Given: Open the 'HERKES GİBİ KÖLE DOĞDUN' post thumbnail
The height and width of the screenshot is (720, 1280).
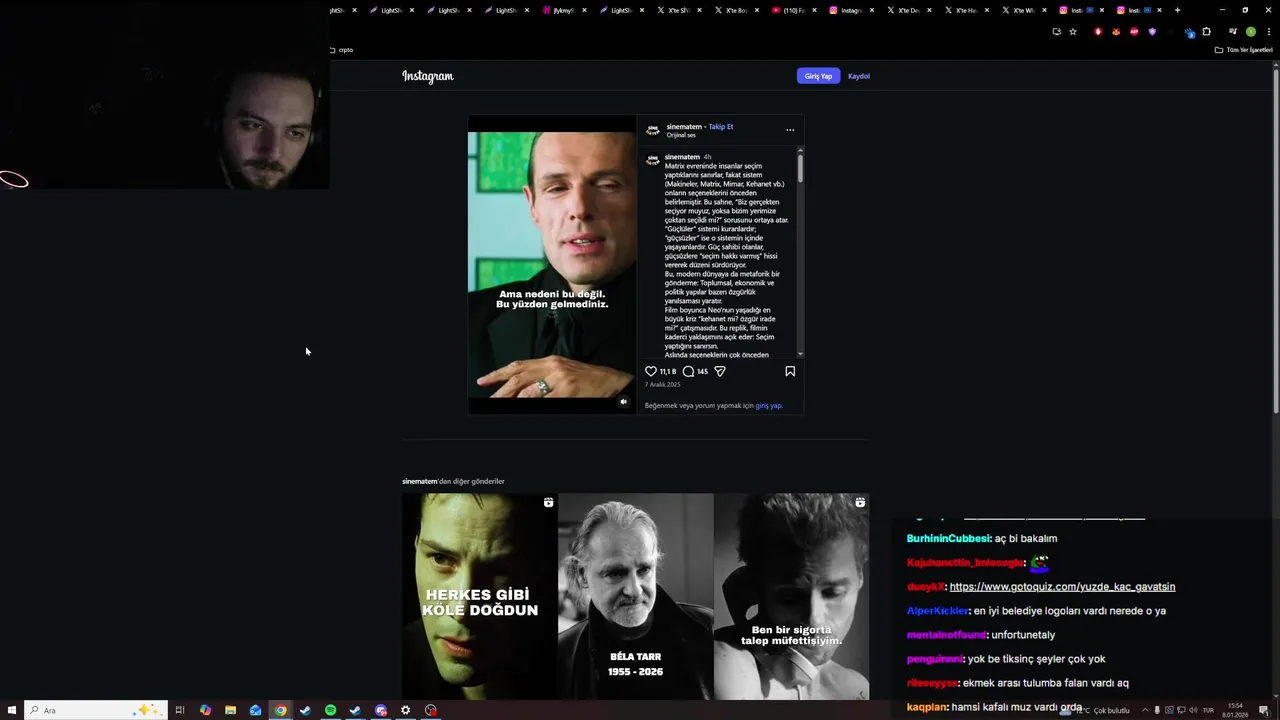Looking at the screenshot, I should [x=480, y=596].
